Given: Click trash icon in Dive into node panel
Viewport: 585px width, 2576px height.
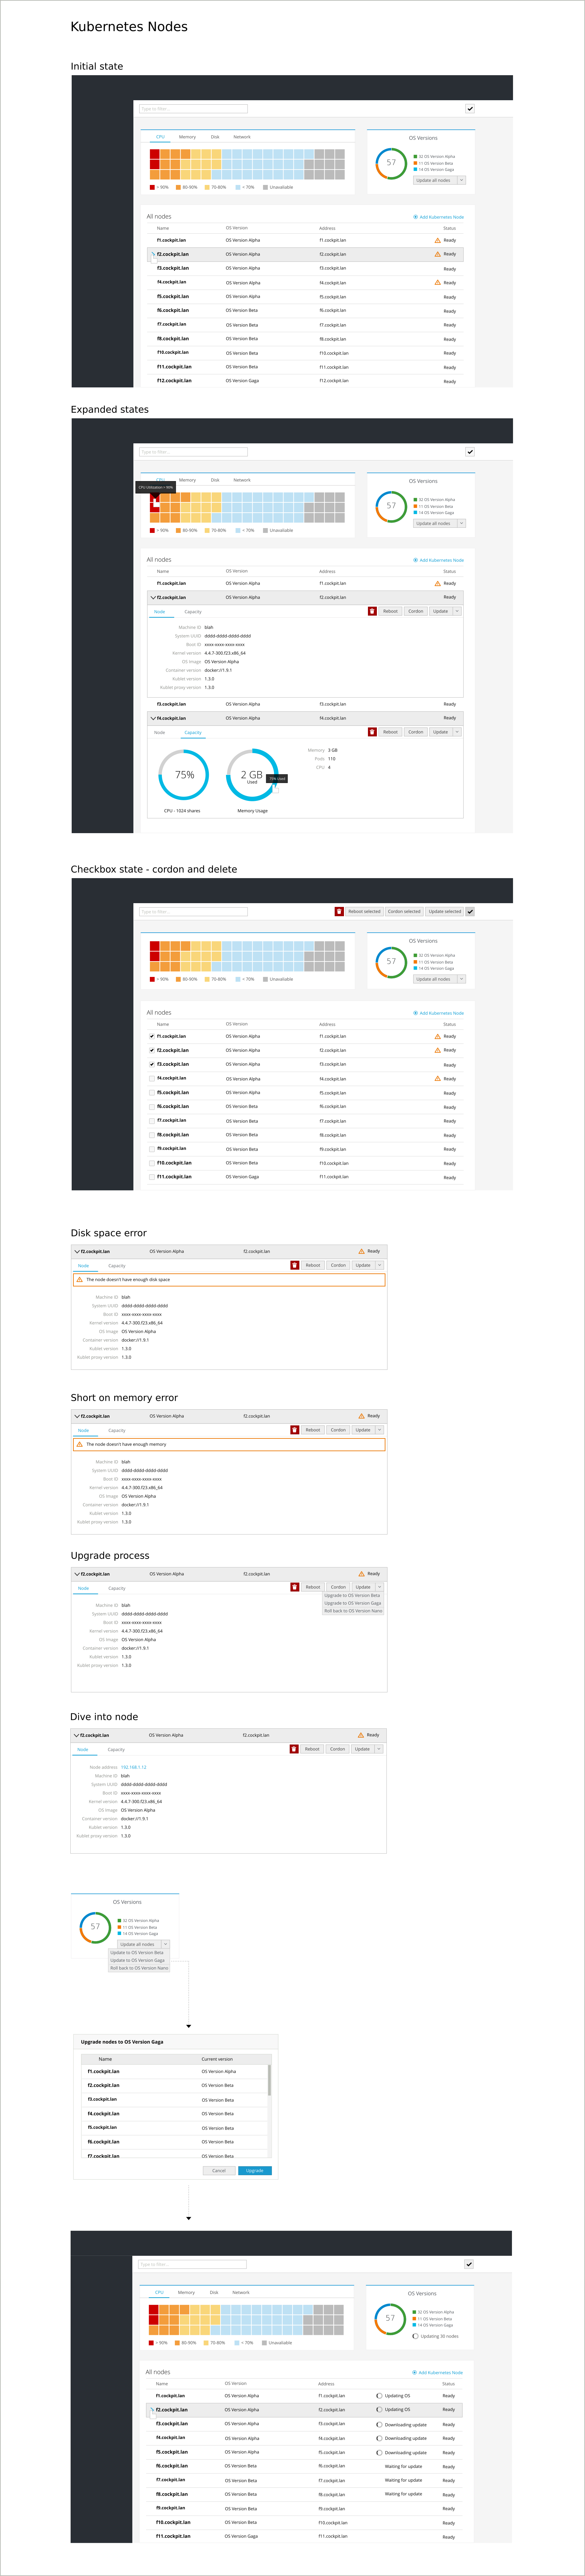Looking at the screenshot, I should coord(294,1749).
